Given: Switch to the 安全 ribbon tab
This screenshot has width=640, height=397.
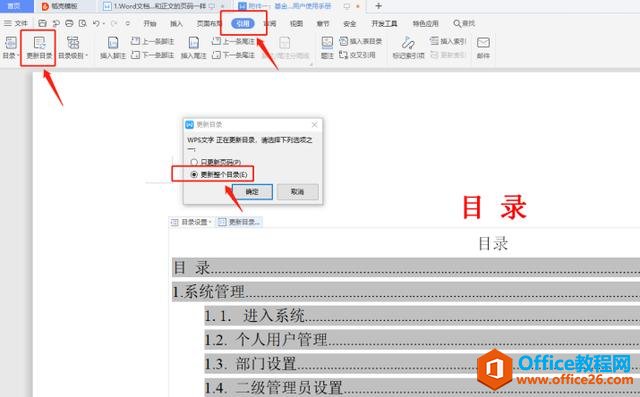Looking at the screenshot, I should tap(349, 23).
